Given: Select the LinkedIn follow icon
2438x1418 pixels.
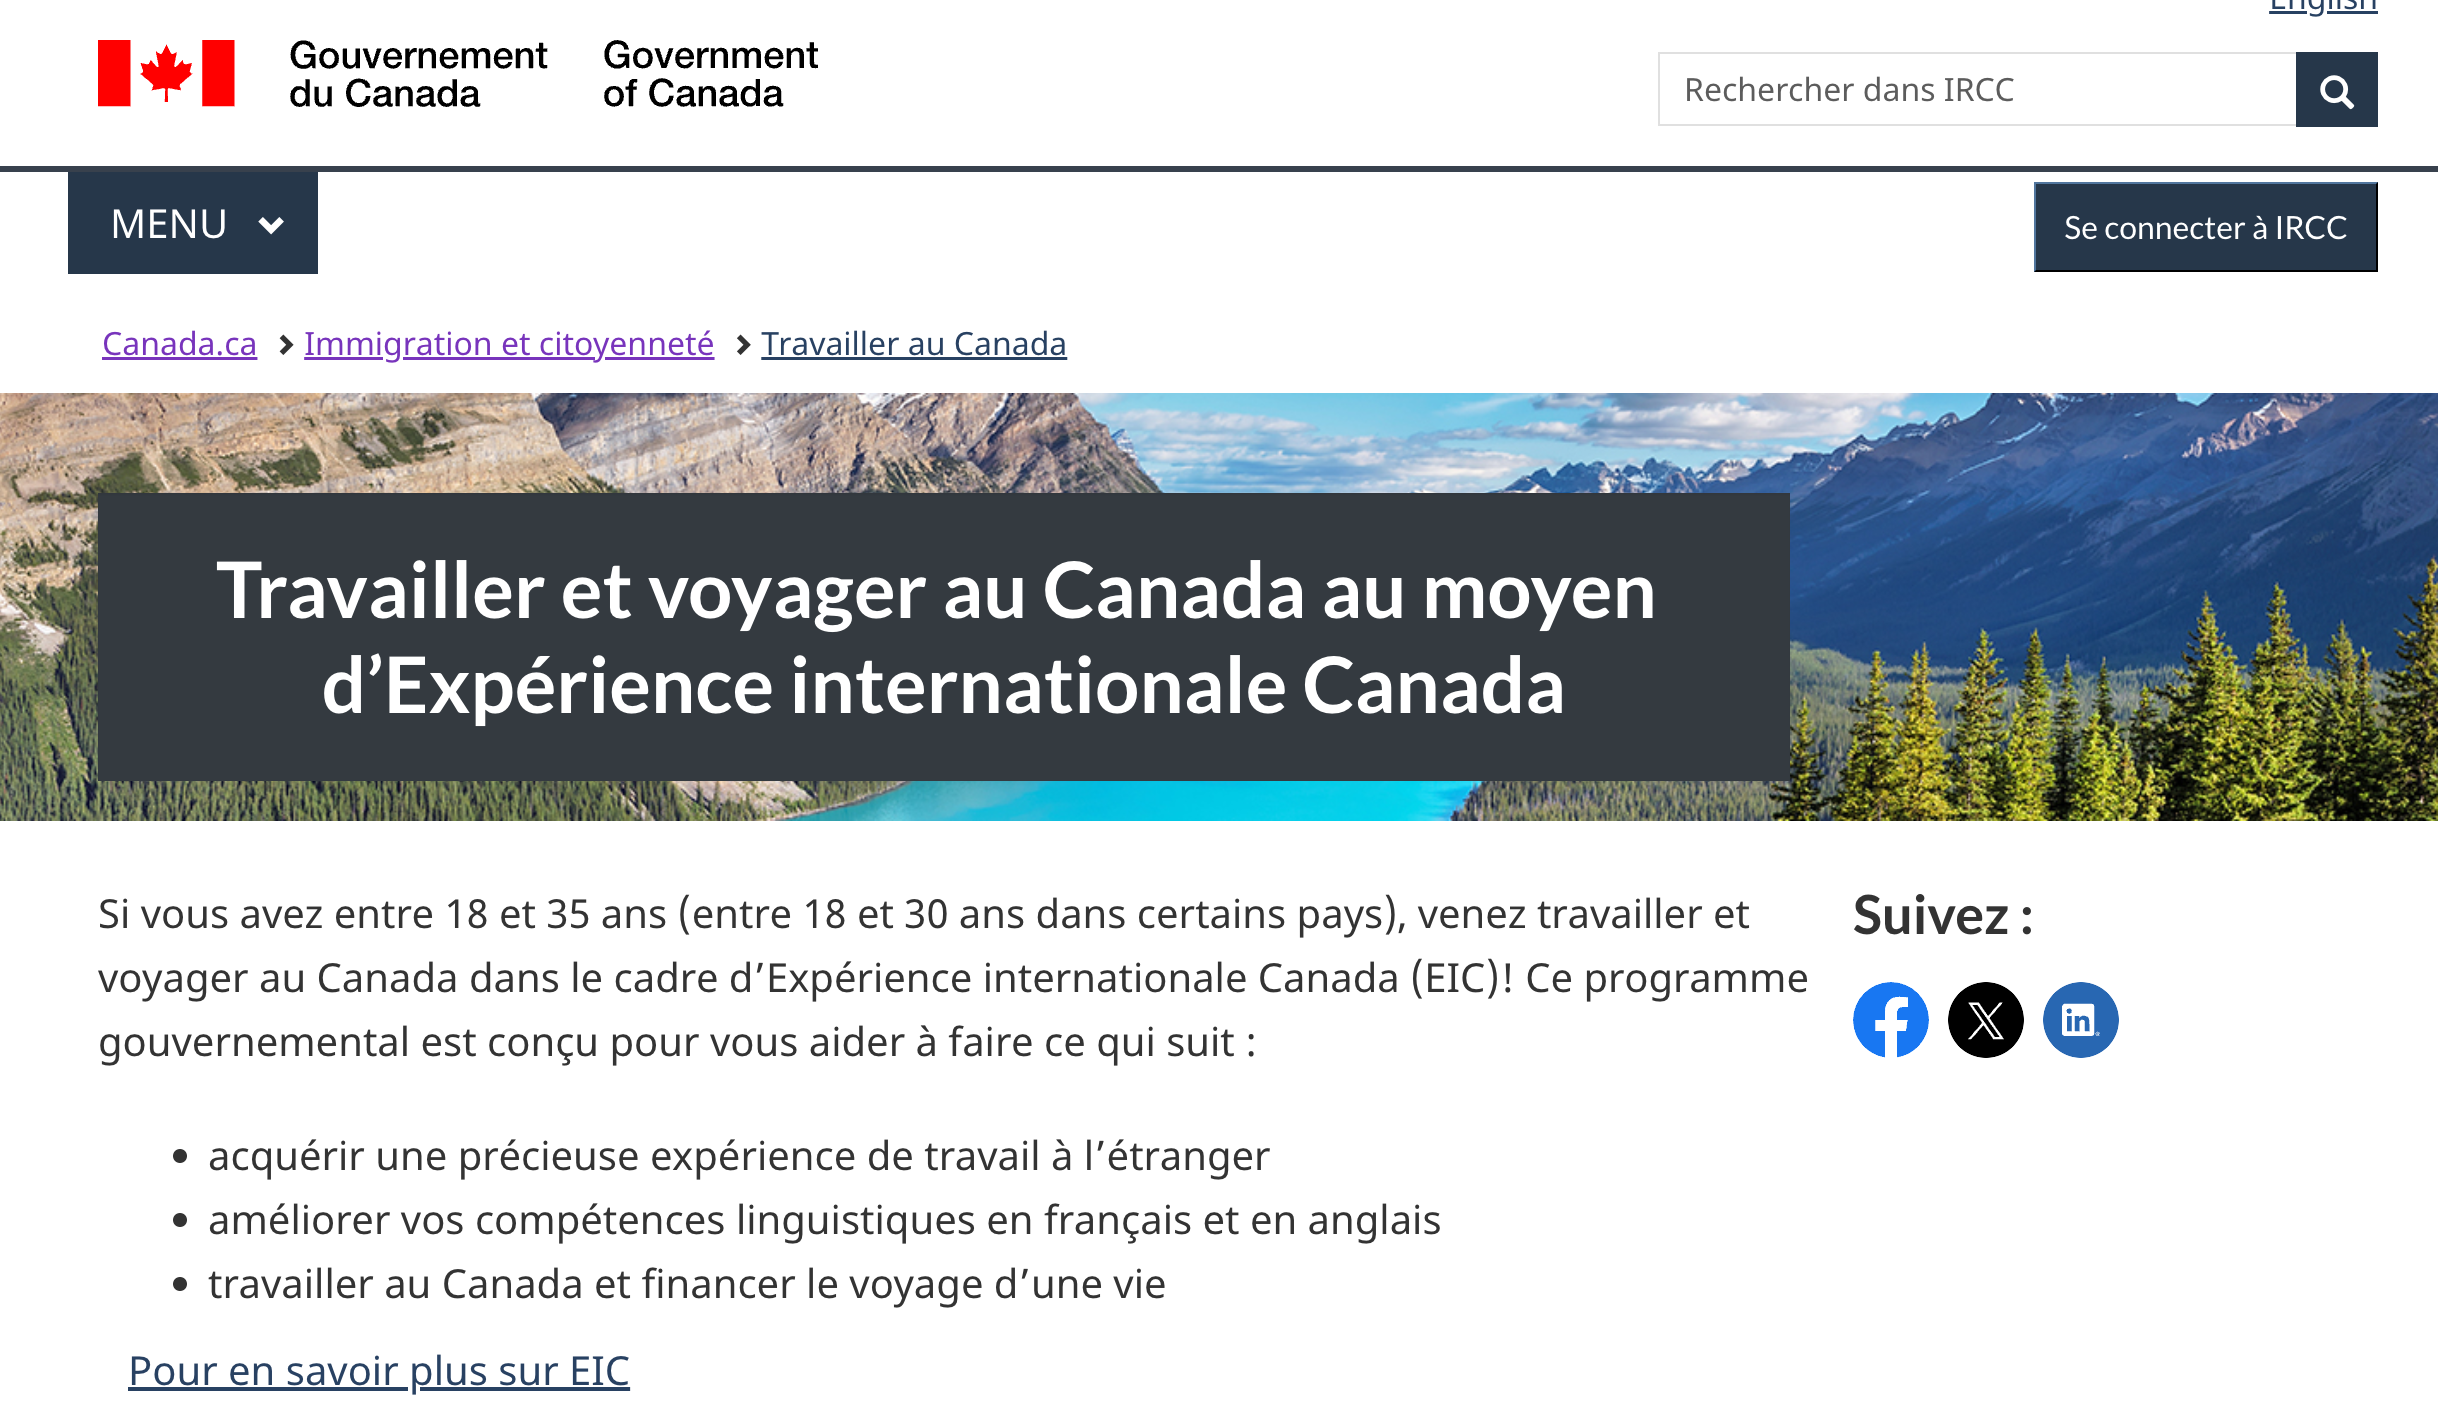Looking at the screenshot, I should pyautogui.click(x=2078, y=1019).
